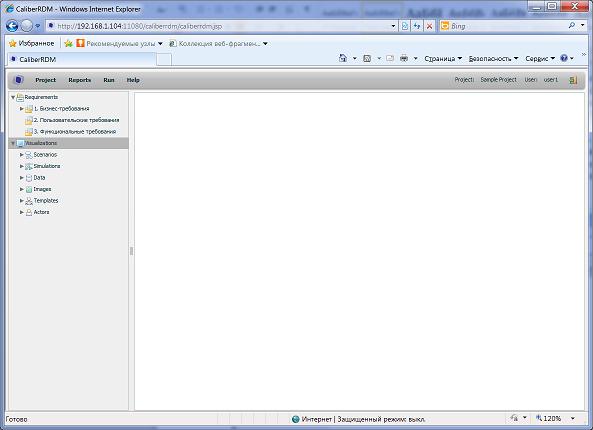Click the 2. Пользовательские требования folder icon
Image resolution: width=593 pixels, height=430 pixels.
(x=29, y=121)
